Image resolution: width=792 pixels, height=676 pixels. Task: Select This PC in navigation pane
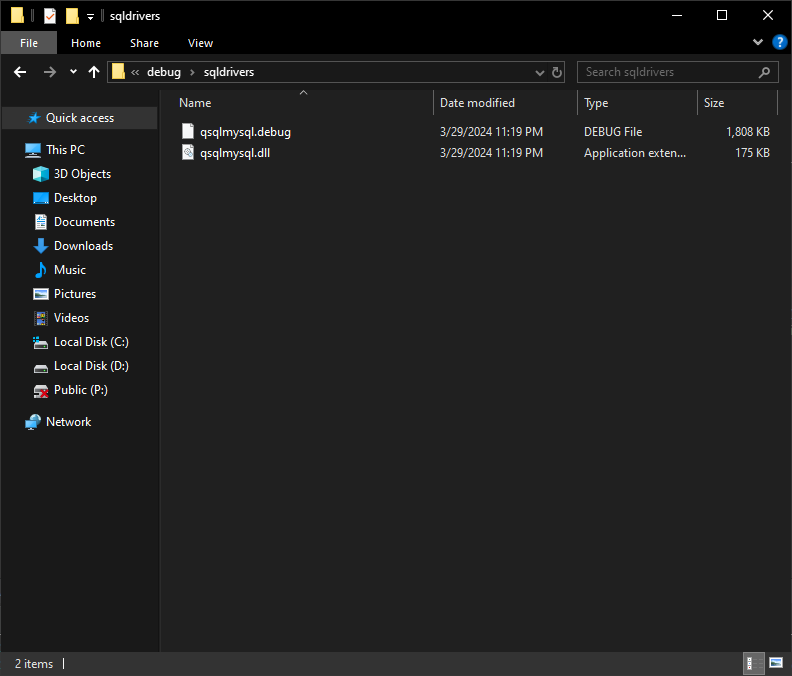[x=65, y=150]
